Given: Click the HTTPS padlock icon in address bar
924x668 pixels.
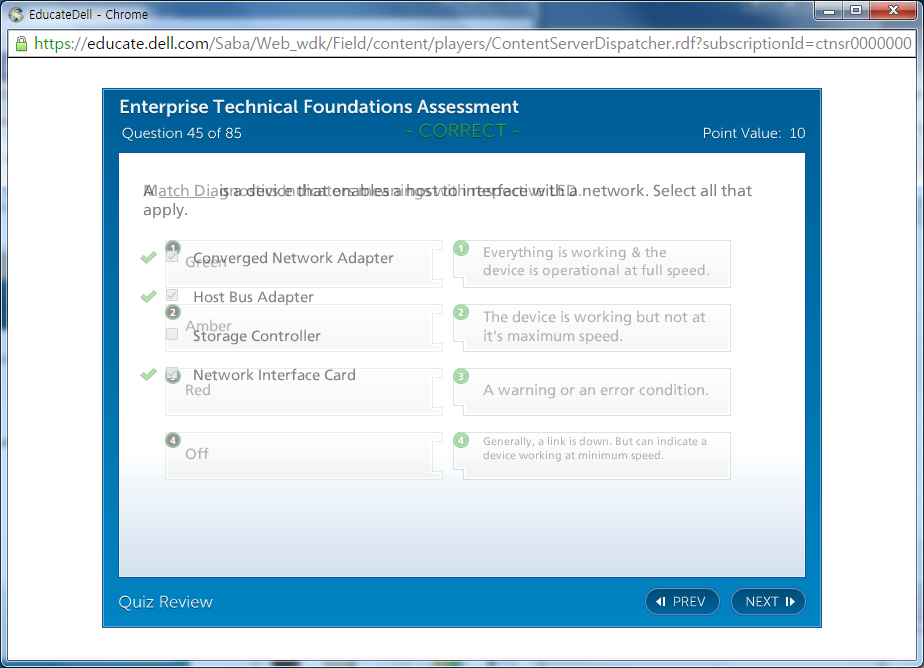Looking at the screenshot, I should (x=20, y=43).
